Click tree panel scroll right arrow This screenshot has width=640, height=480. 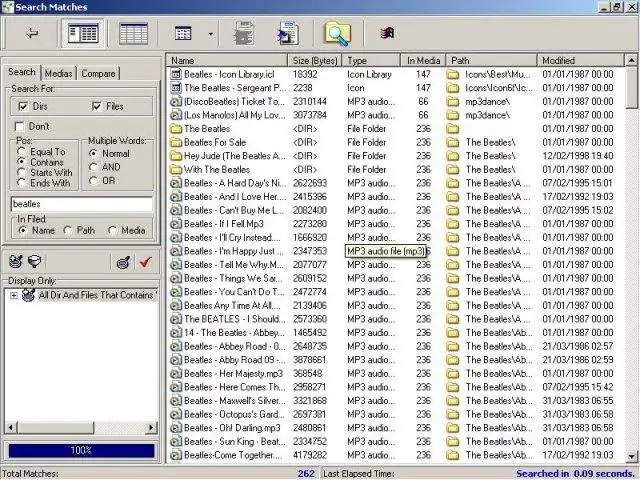151,428
